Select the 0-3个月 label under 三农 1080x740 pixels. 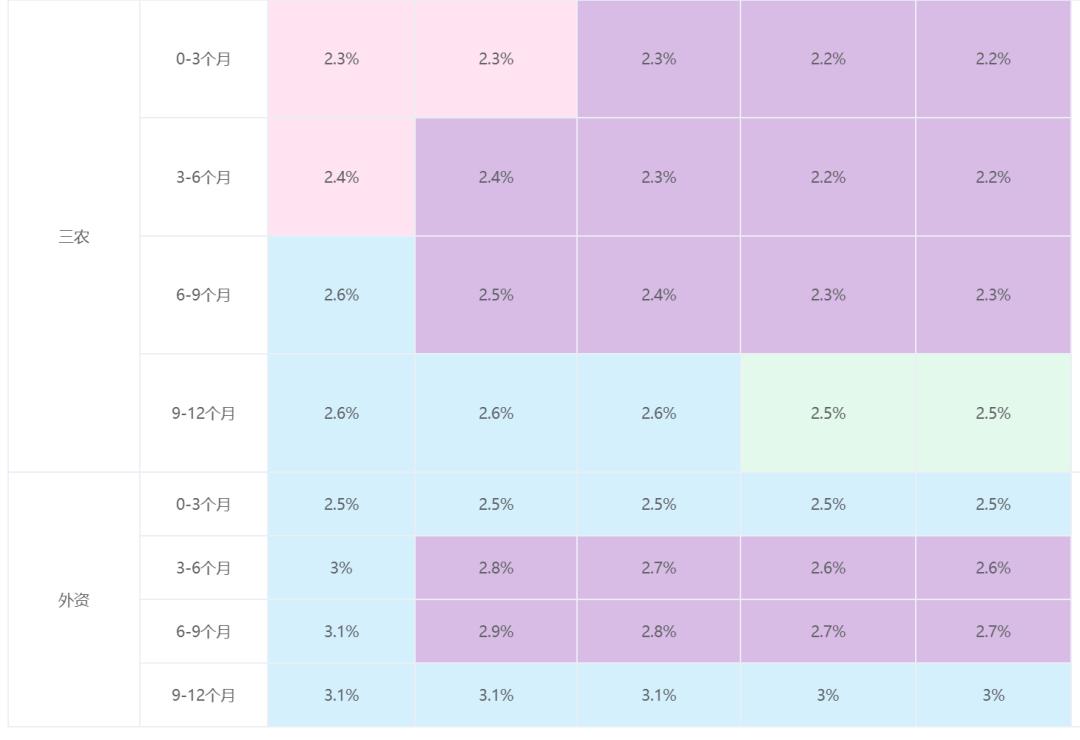coord(203,59)
